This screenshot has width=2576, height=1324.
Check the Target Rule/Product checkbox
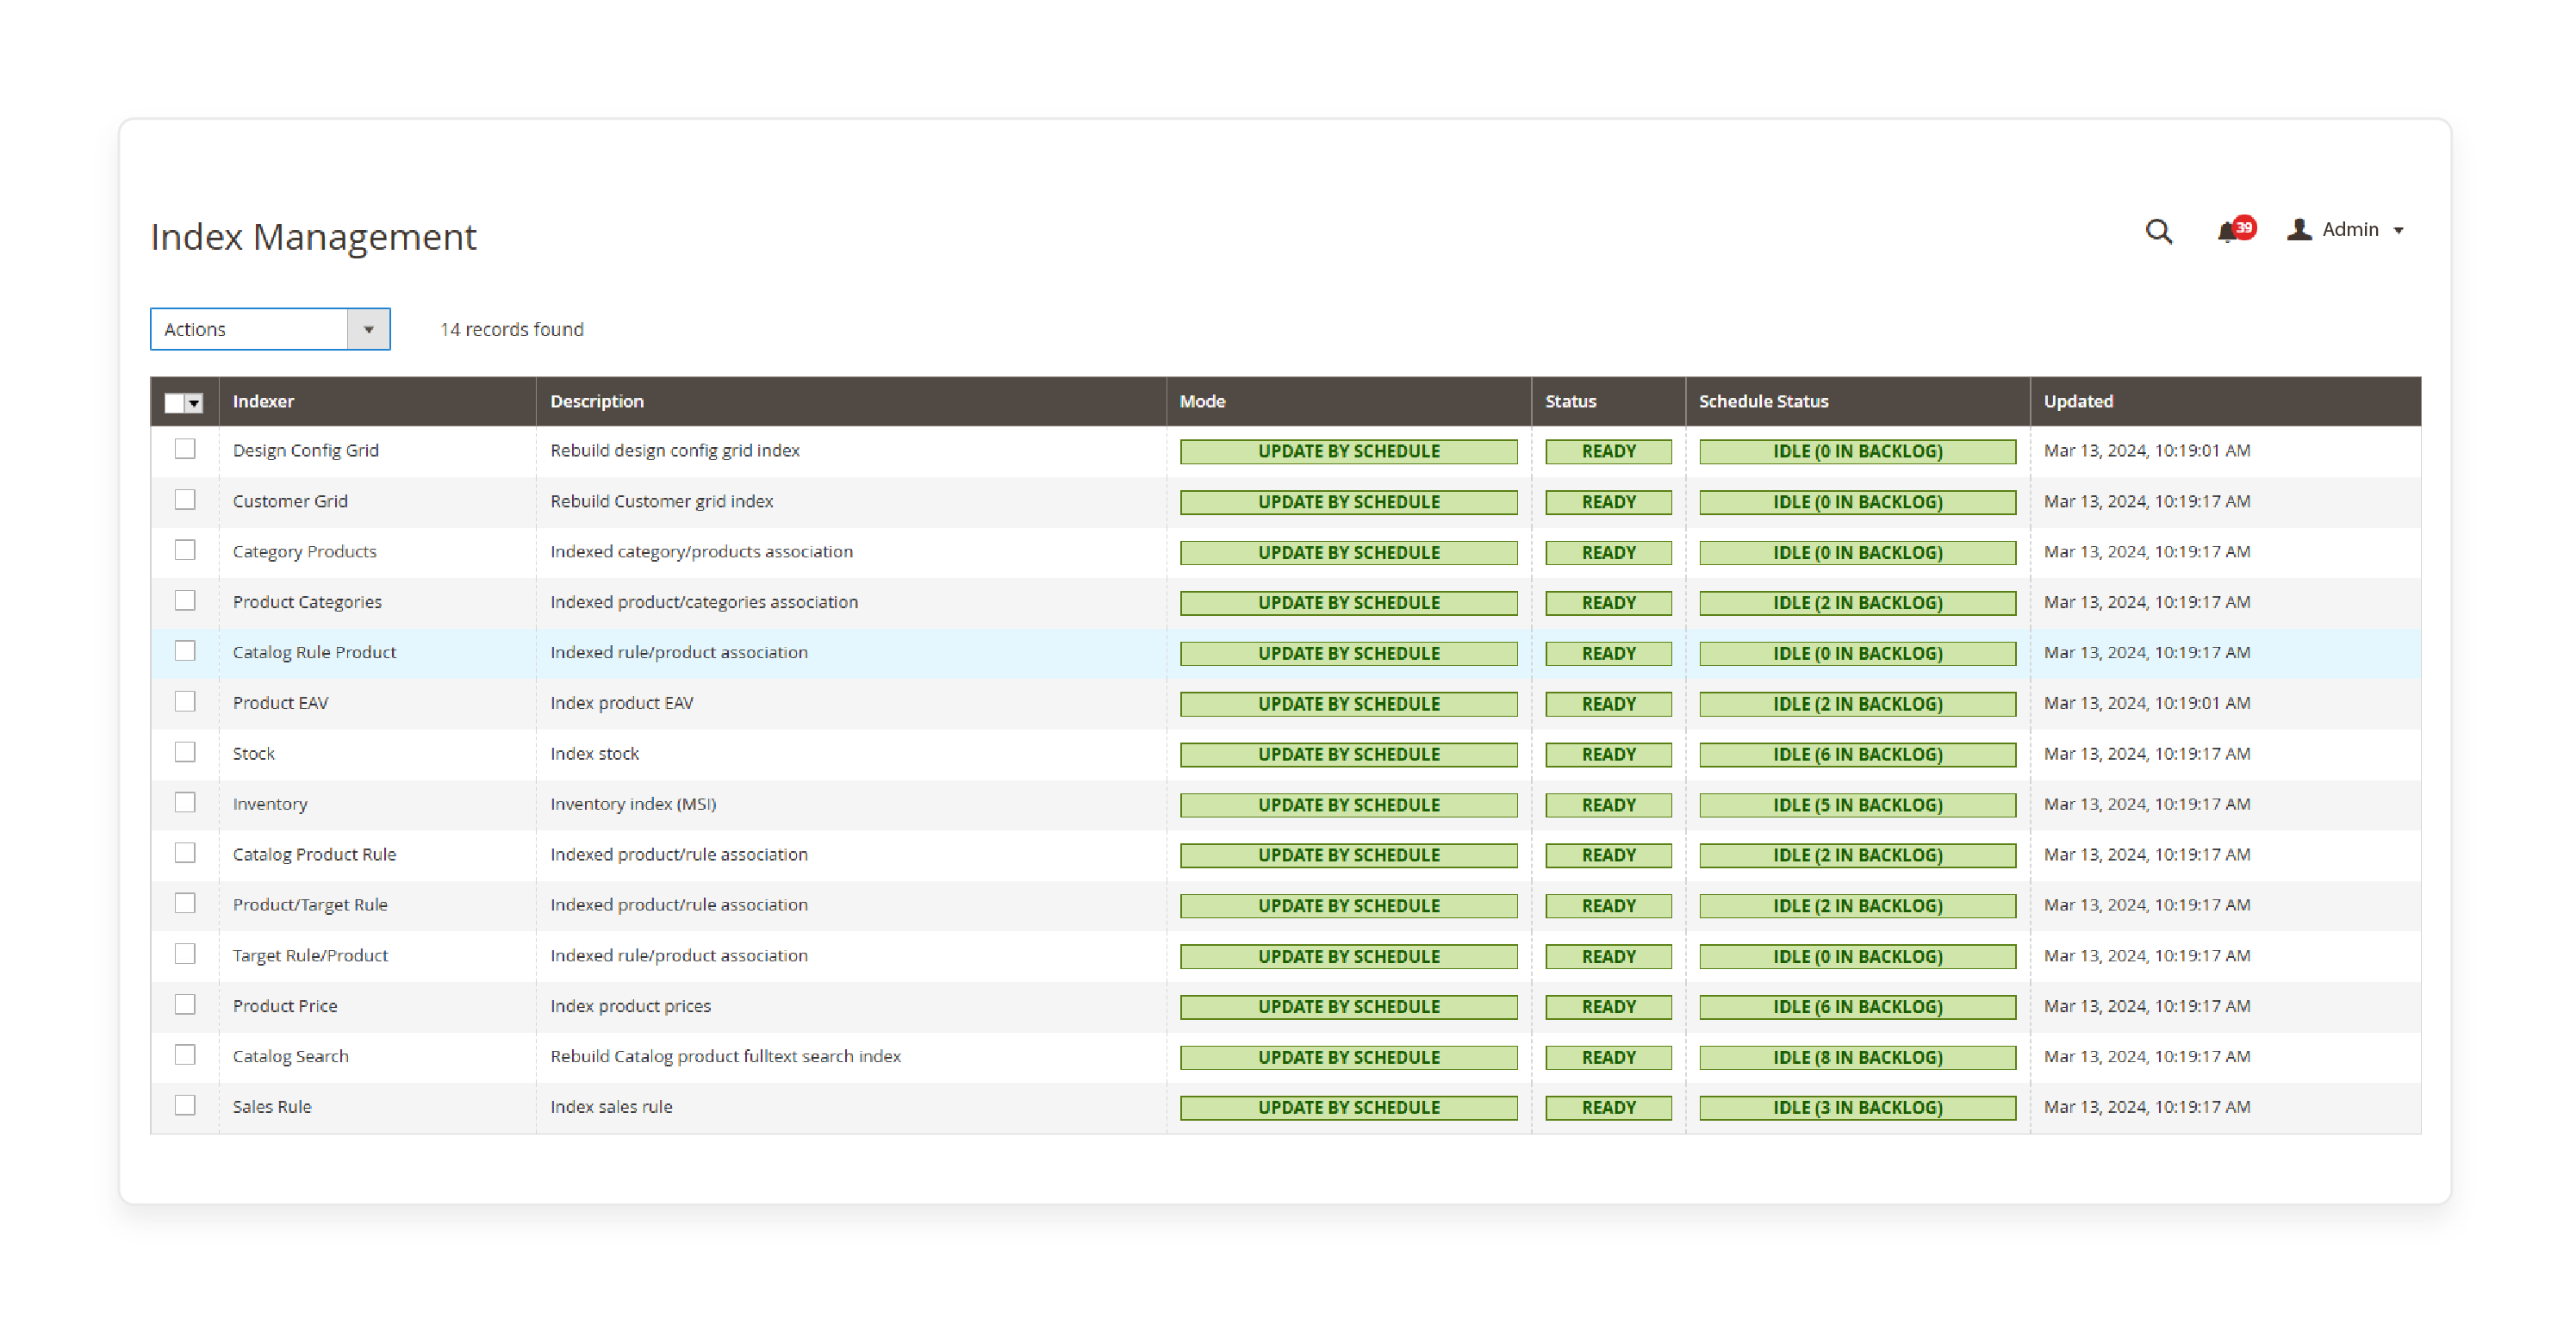185,954
